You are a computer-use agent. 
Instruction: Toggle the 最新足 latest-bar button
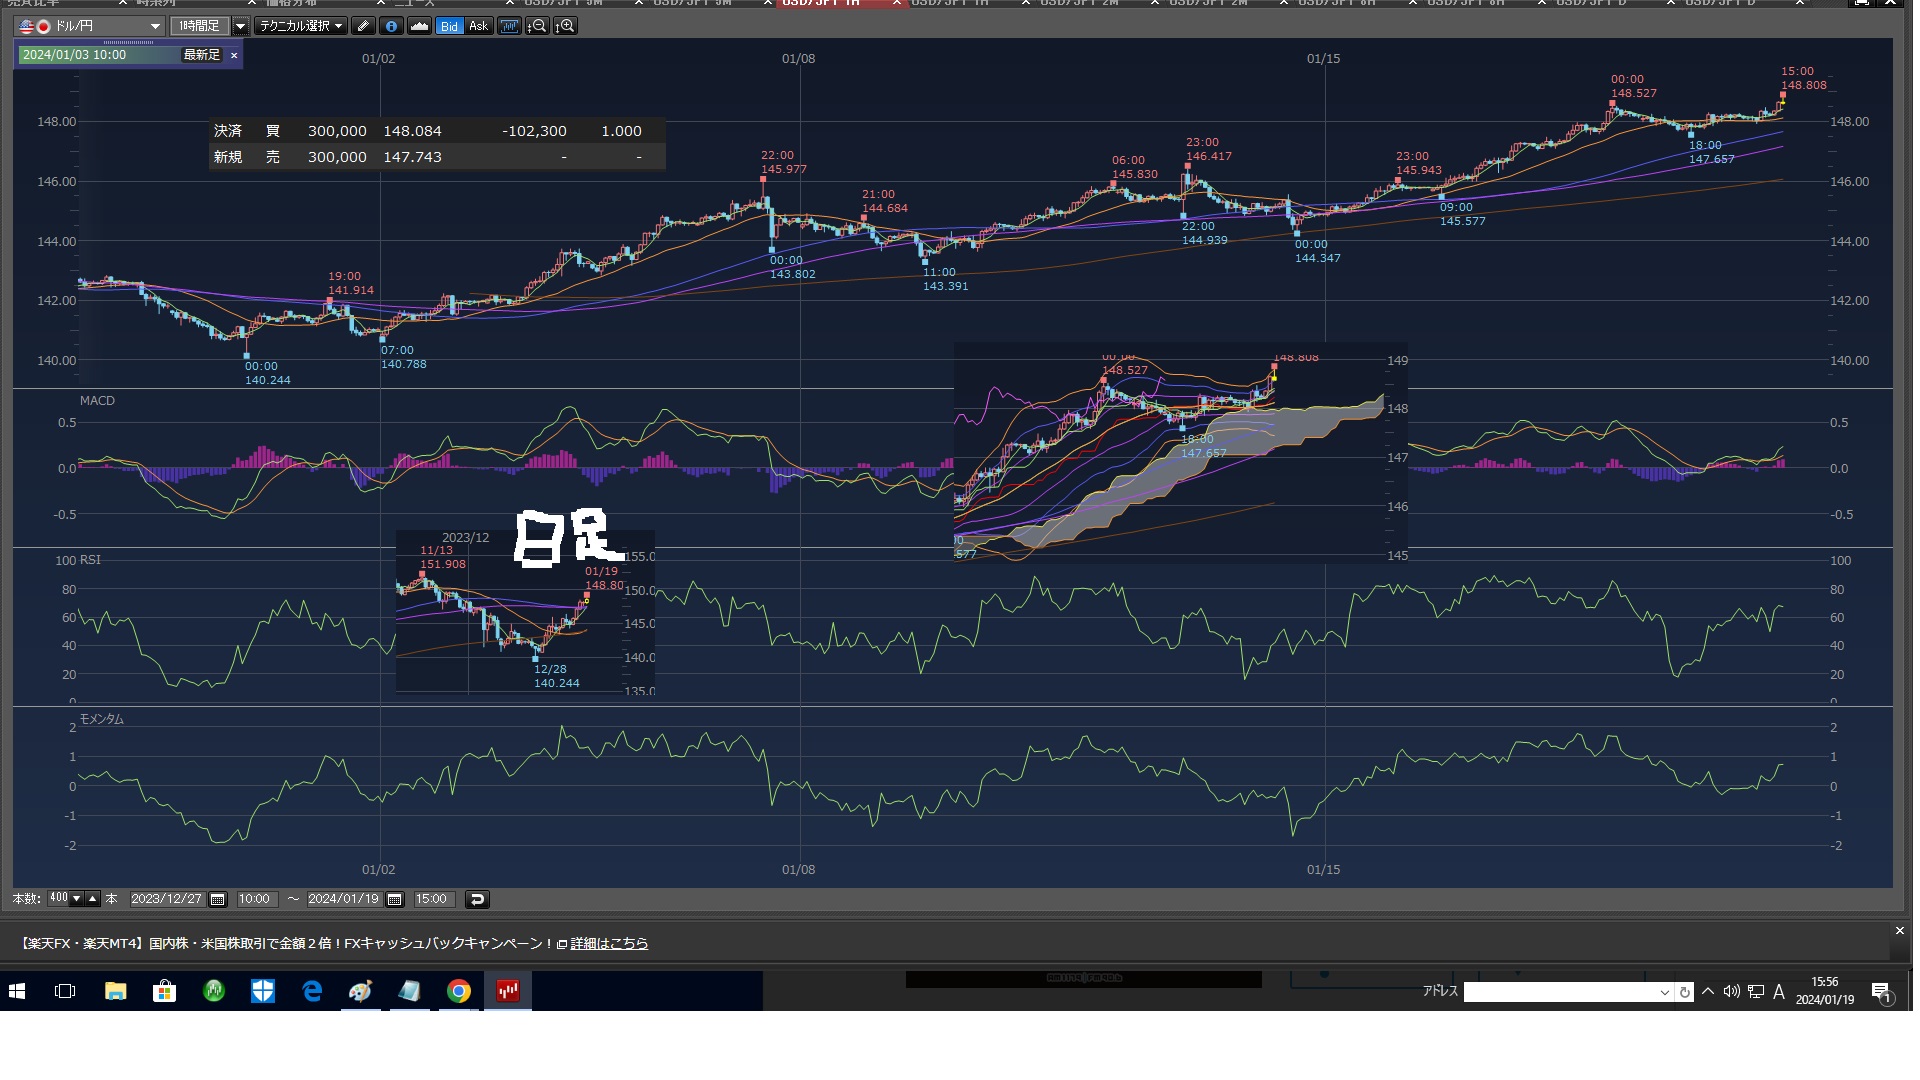click(x=201, y=55)
